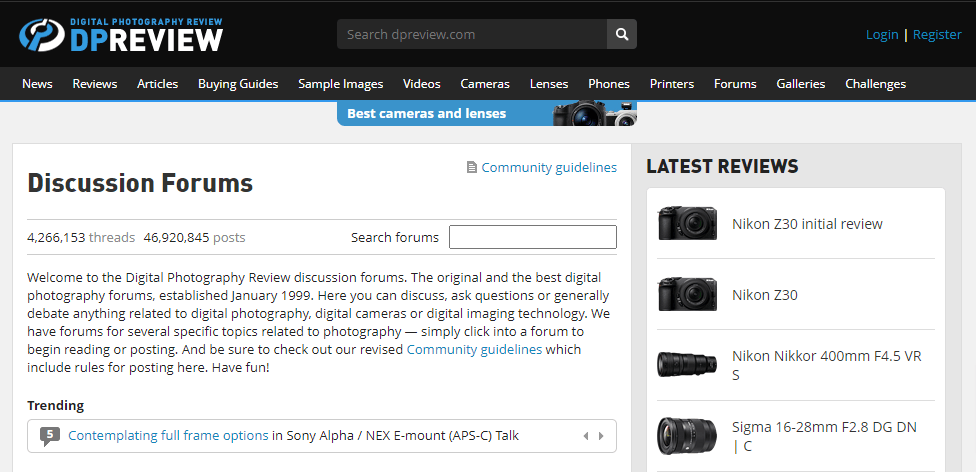Open Nikon Z30 initial review article
Viewport: 976px width, 472px height.
click(807, 224)
